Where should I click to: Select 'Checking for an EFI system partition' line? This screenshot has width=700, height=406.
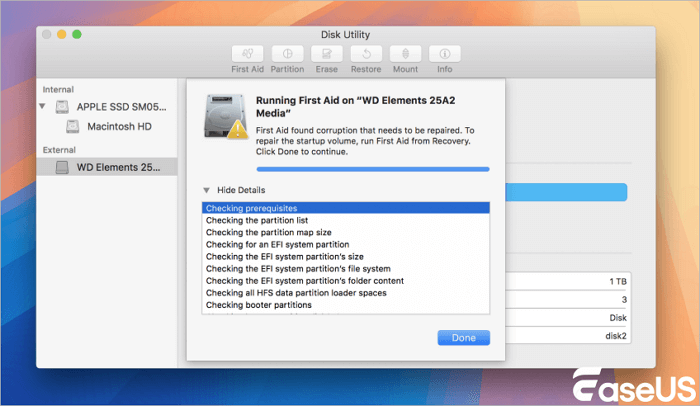[x=346, y=244]
